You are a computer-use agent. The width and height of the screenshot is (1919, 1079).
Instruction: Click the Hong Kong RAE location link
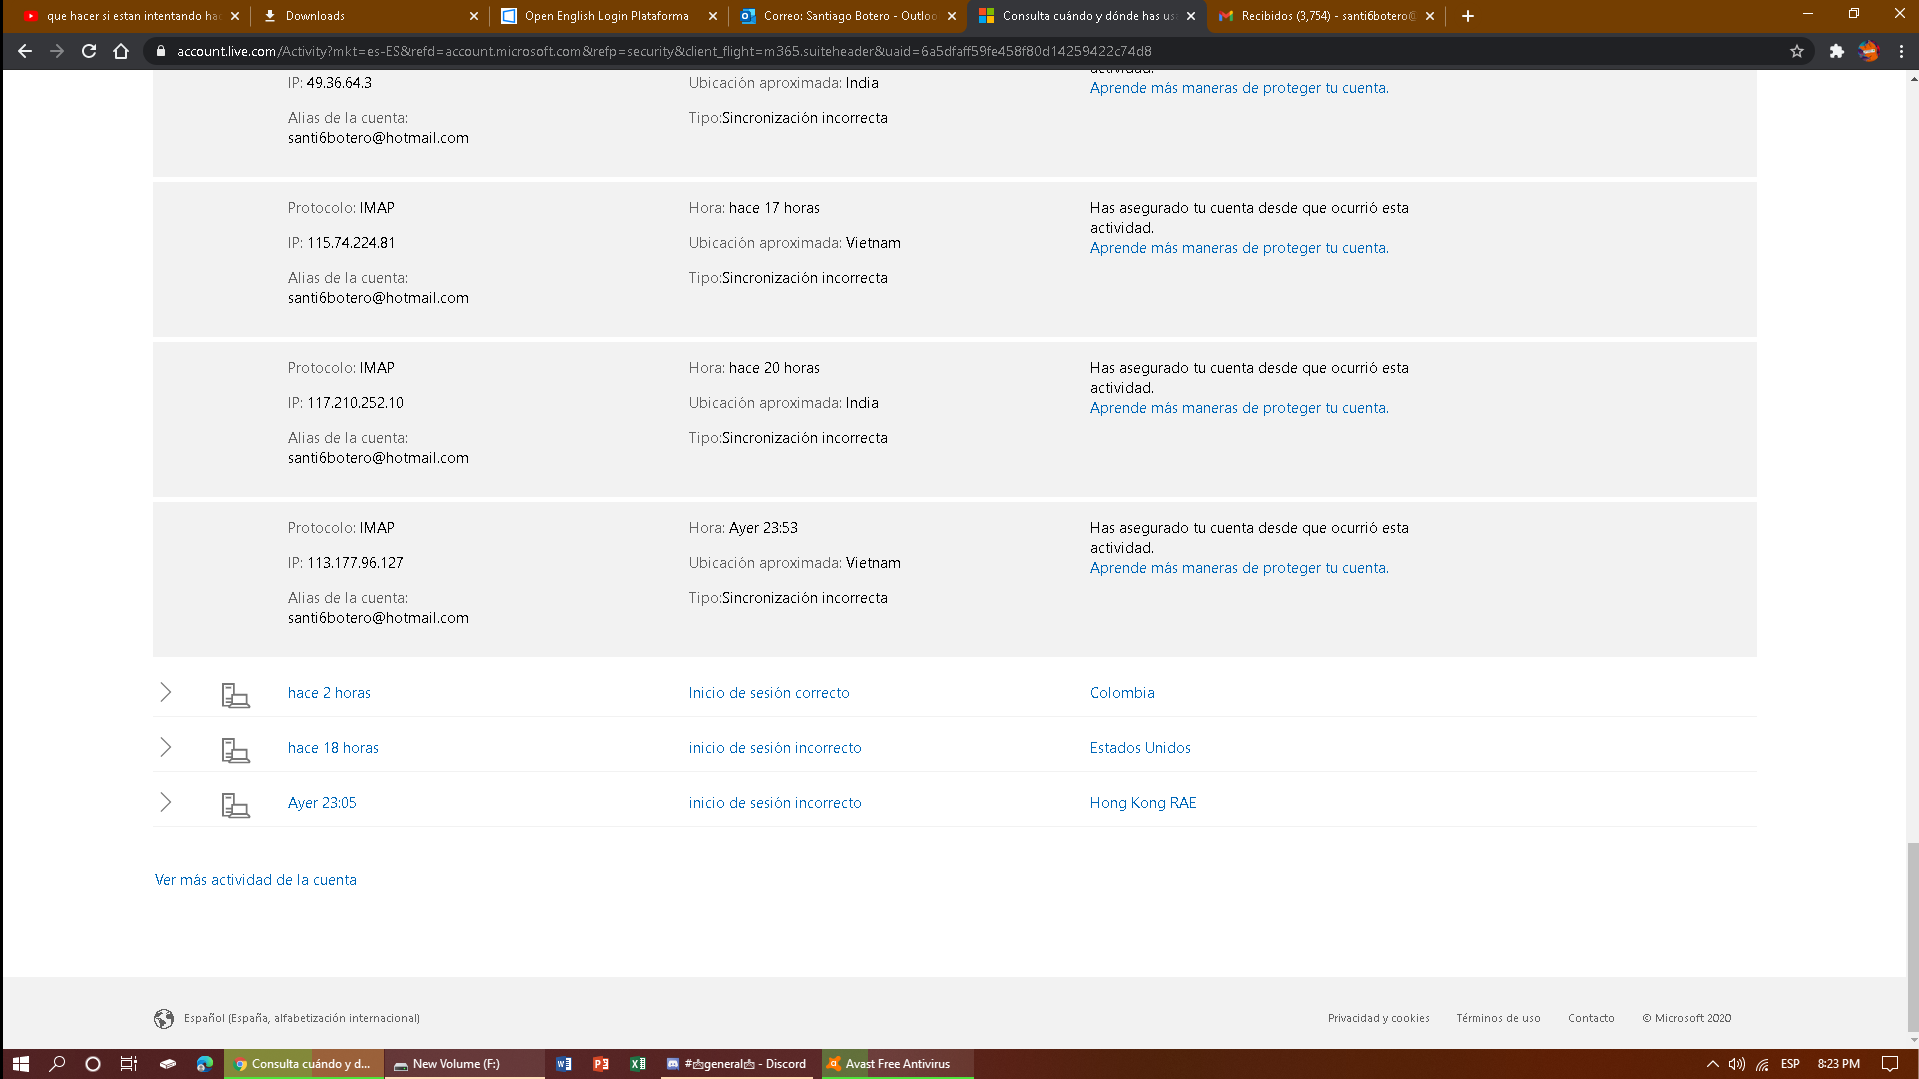(1143, 803)
